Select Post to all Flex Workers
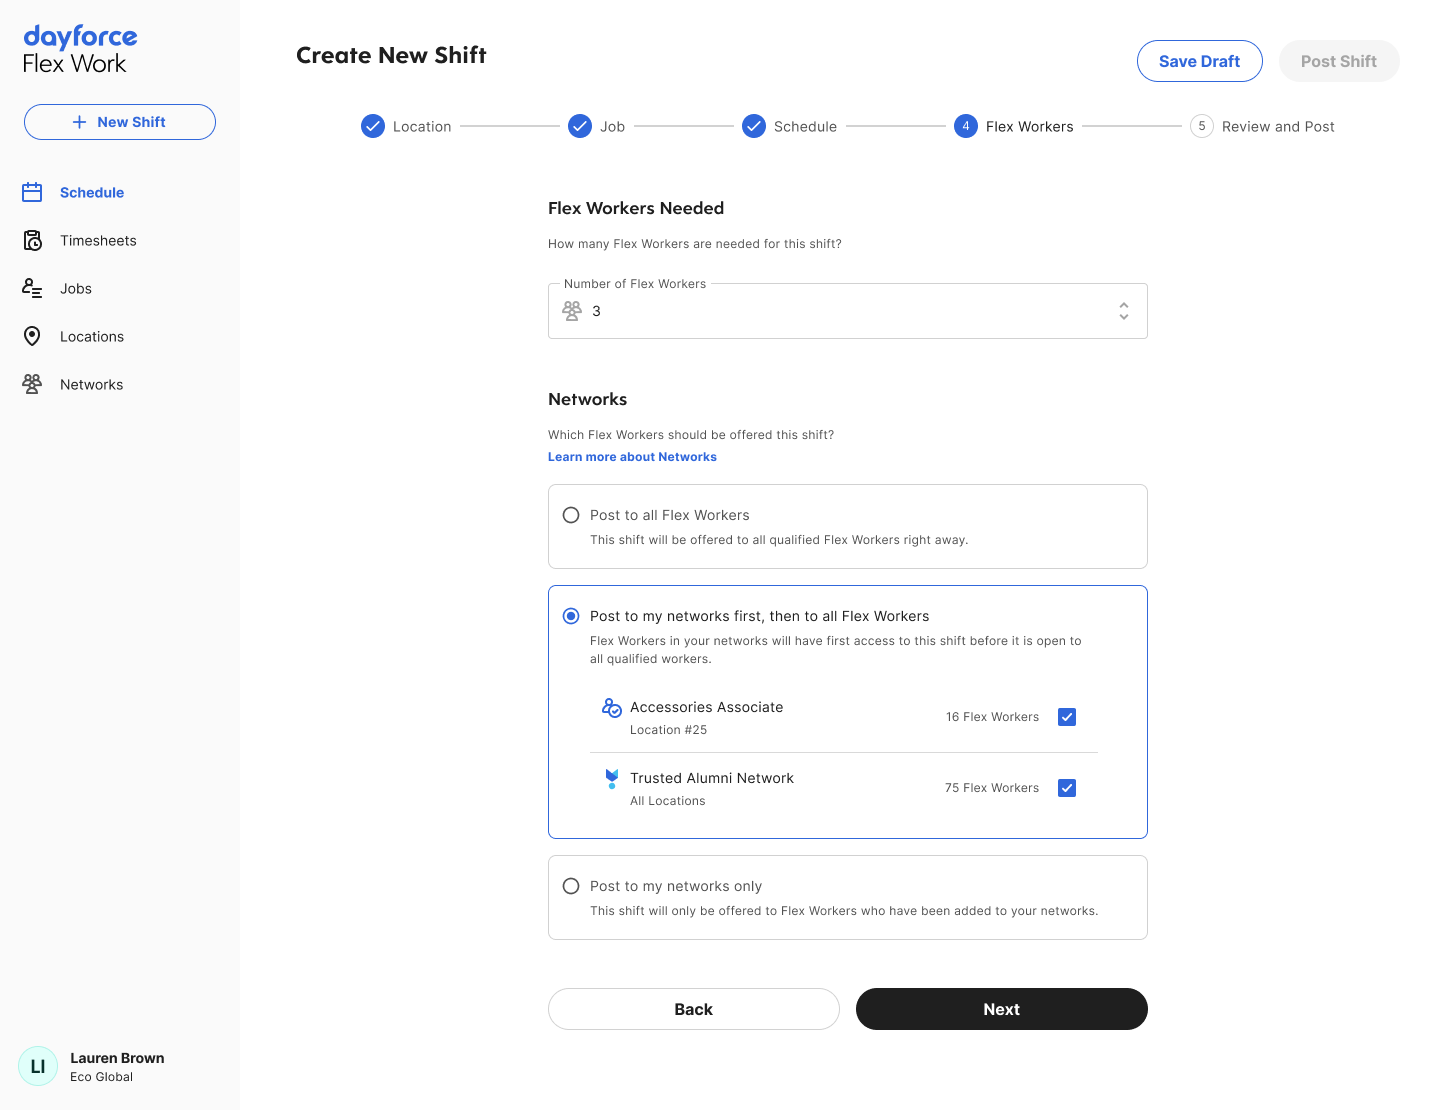This screenshot has width=1440, height=1110. [x=571, y=515]
